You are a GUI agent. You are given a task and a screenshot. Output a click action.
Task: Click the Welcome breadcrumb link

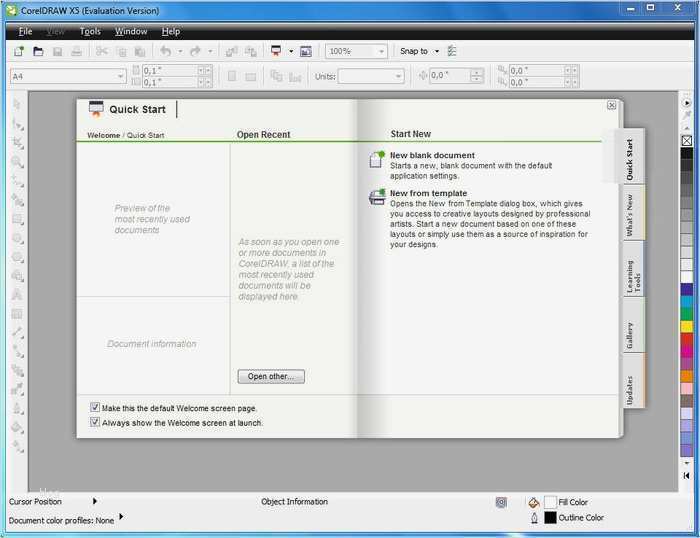(104, 135)
